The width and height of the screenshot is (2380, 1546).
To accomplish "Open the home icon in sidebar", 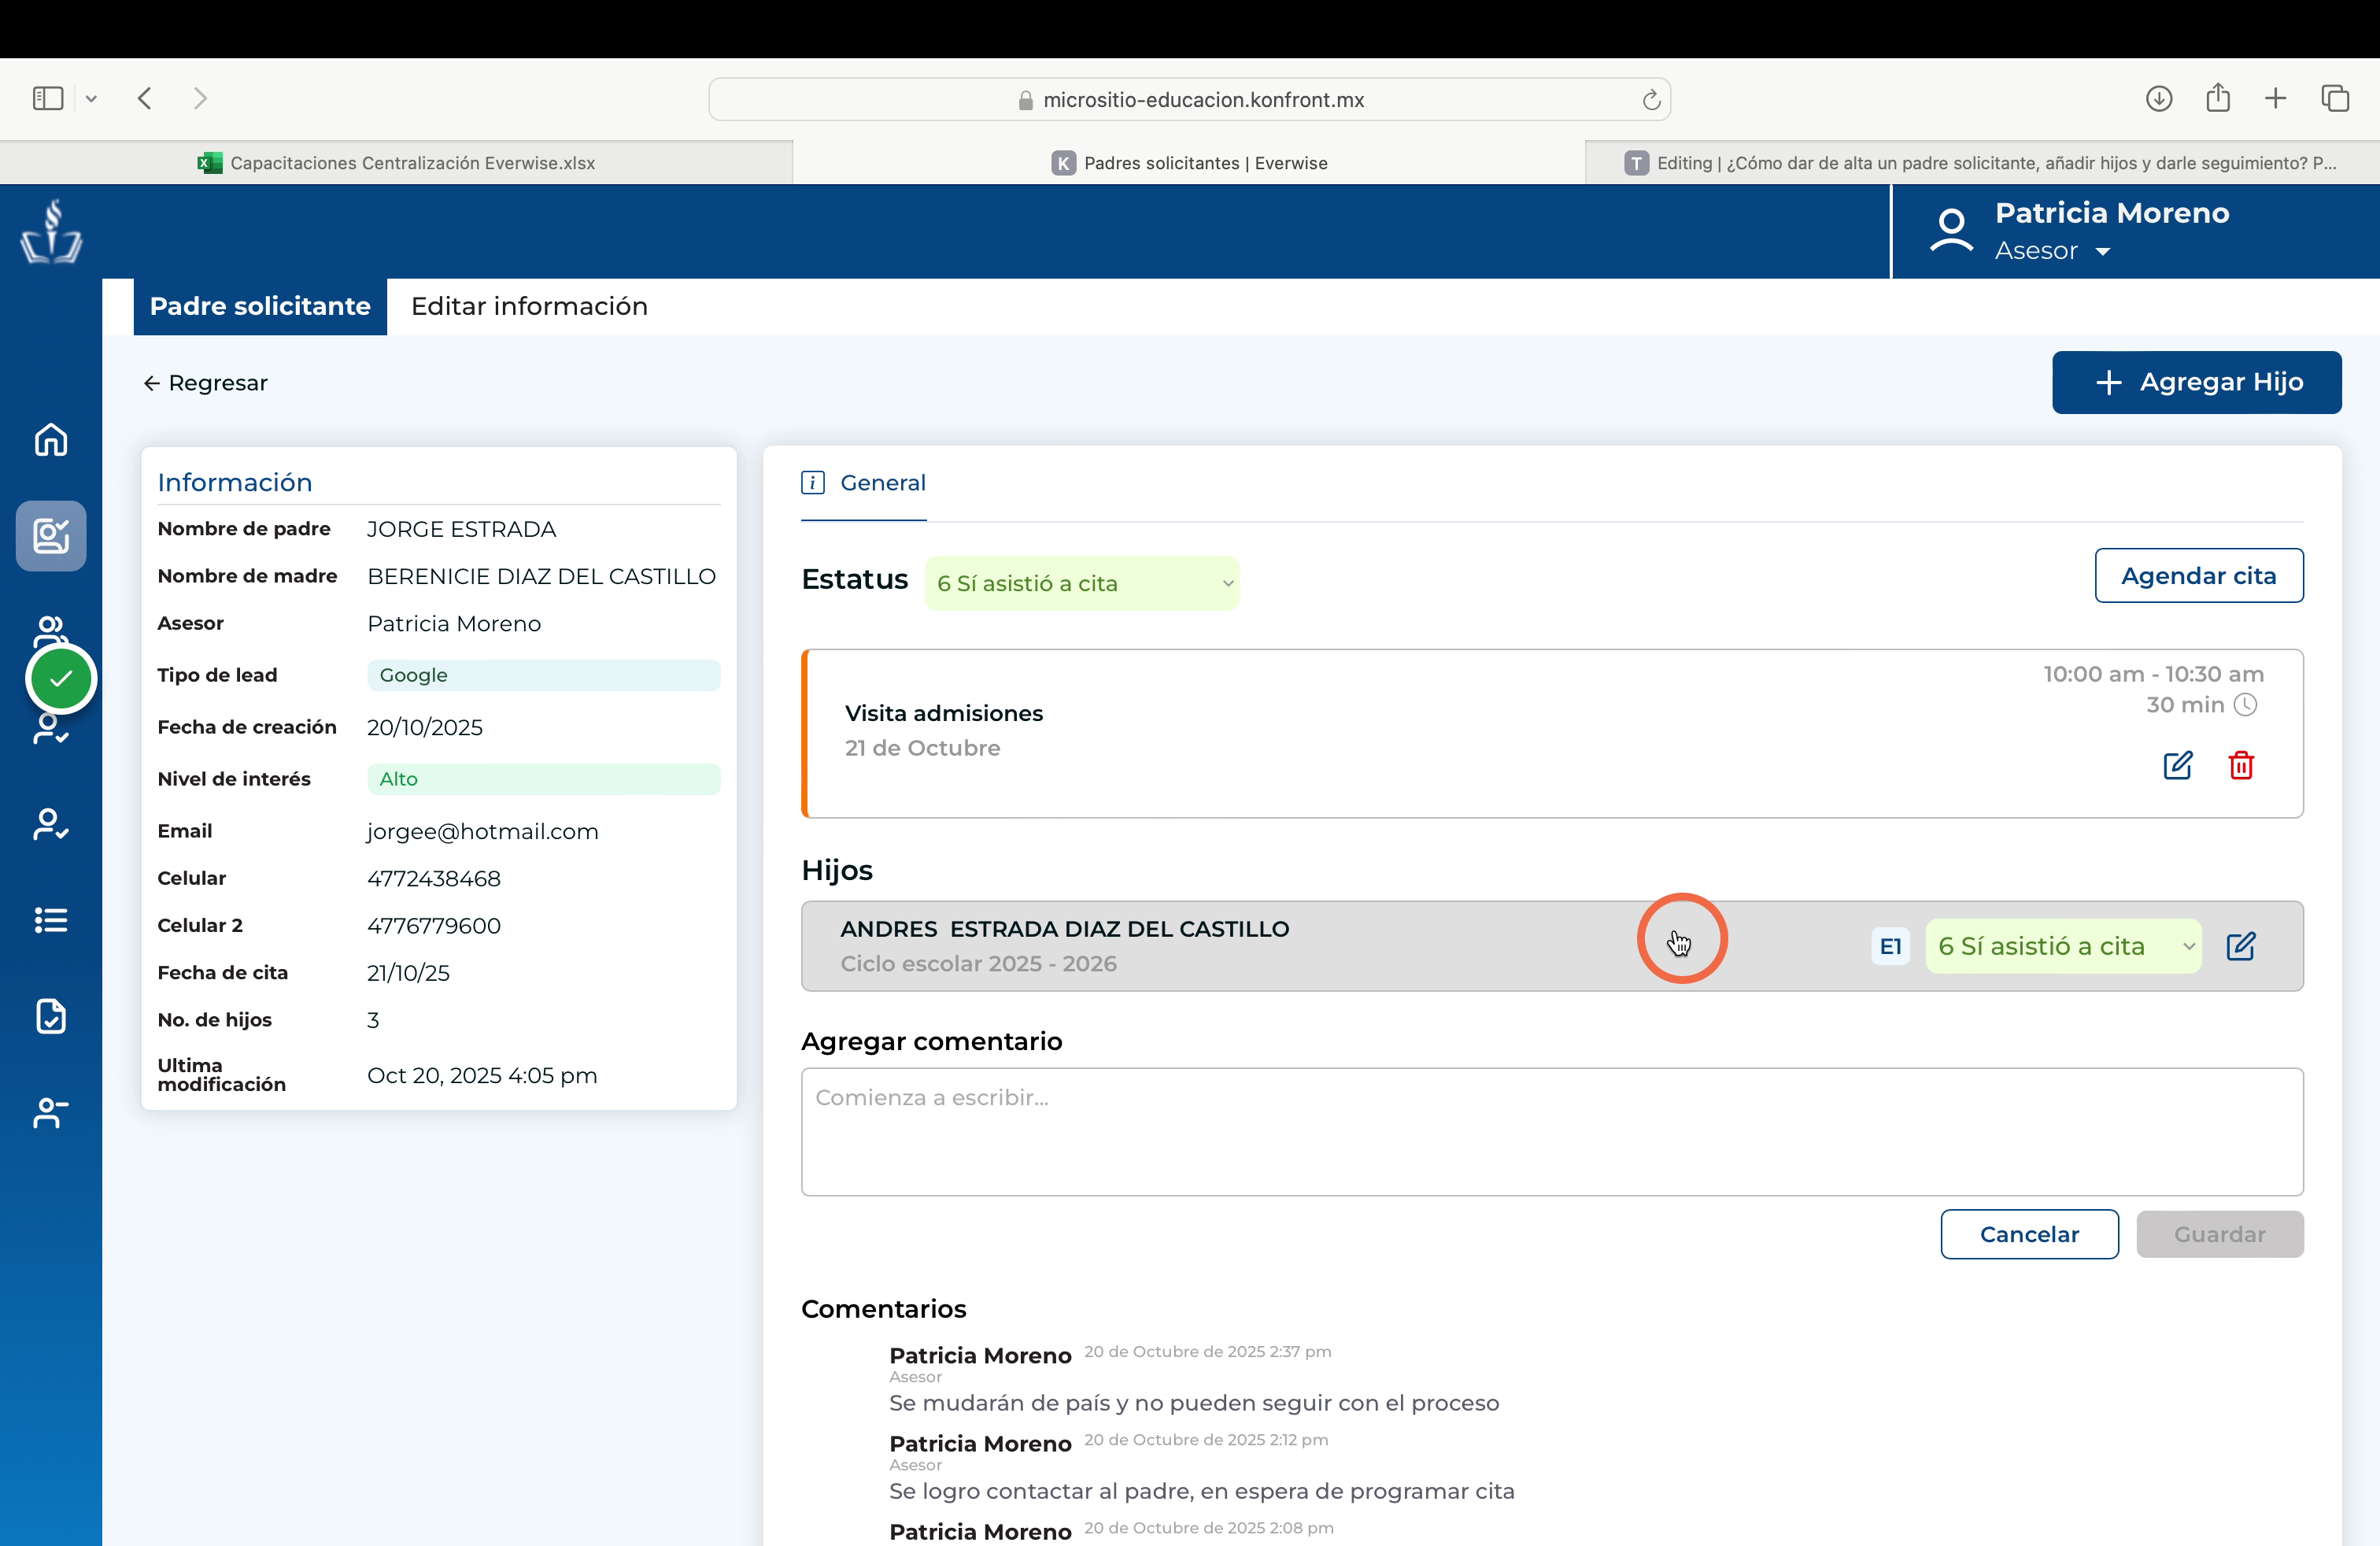I will 51,439.
